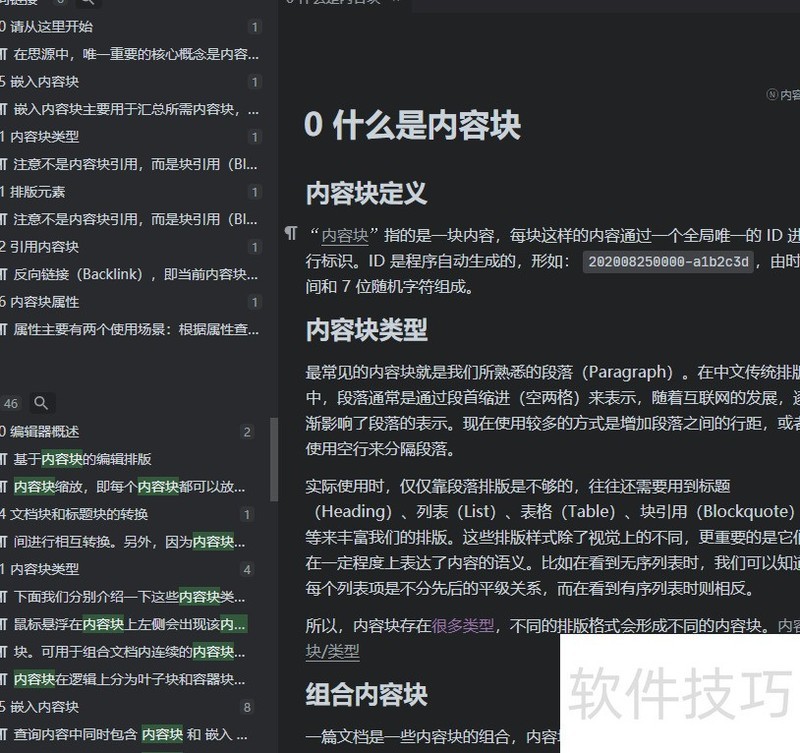Click the heading 内容块类型 in the editor
800x753 pixels.
[x=366, y=330]
